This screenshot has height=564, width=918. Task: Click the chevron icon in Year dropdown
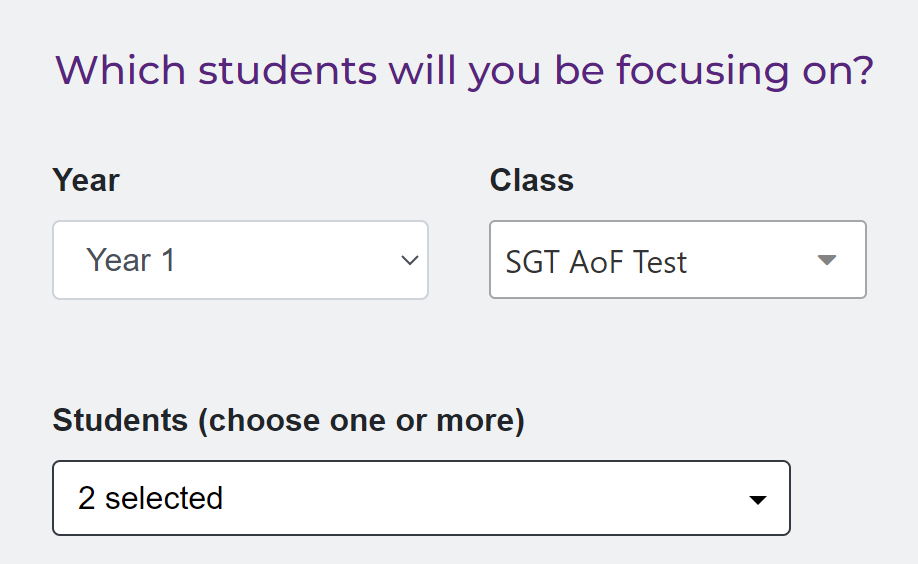(x=409, y=261)
